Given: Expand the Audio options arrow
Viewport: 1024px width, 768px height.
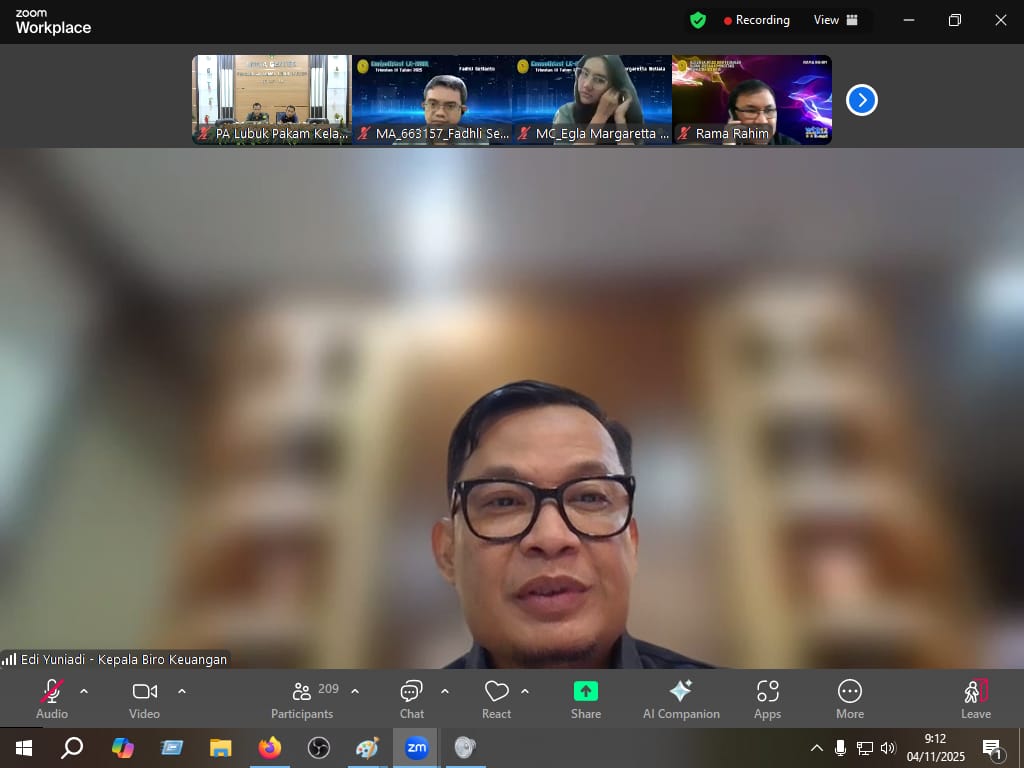Looking at the screenshot, I should pos(84,691).
